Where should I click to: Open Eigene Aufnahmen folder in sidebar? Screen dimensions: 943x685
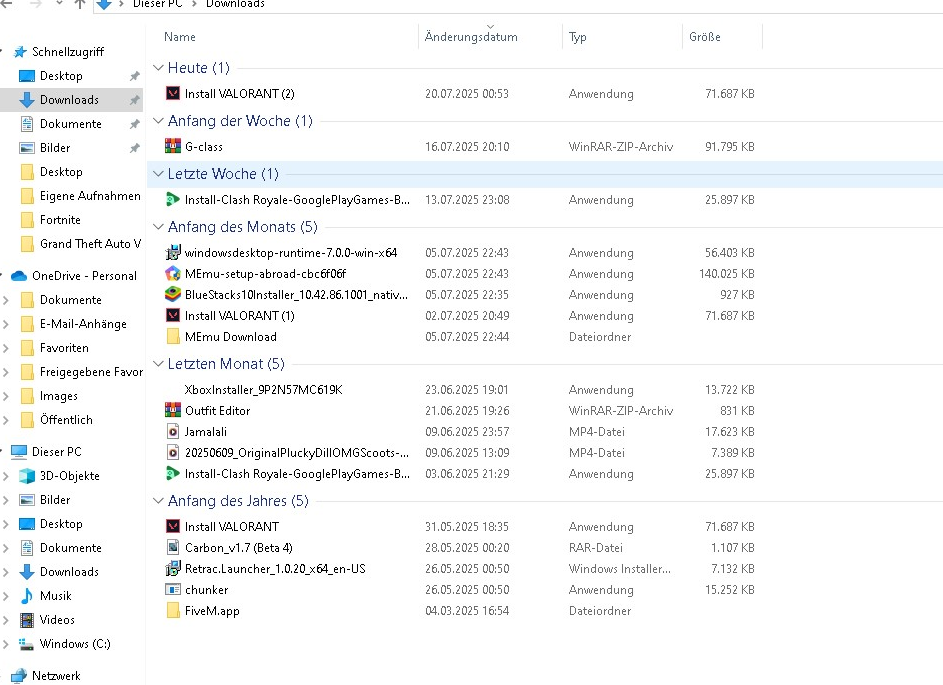90,195
